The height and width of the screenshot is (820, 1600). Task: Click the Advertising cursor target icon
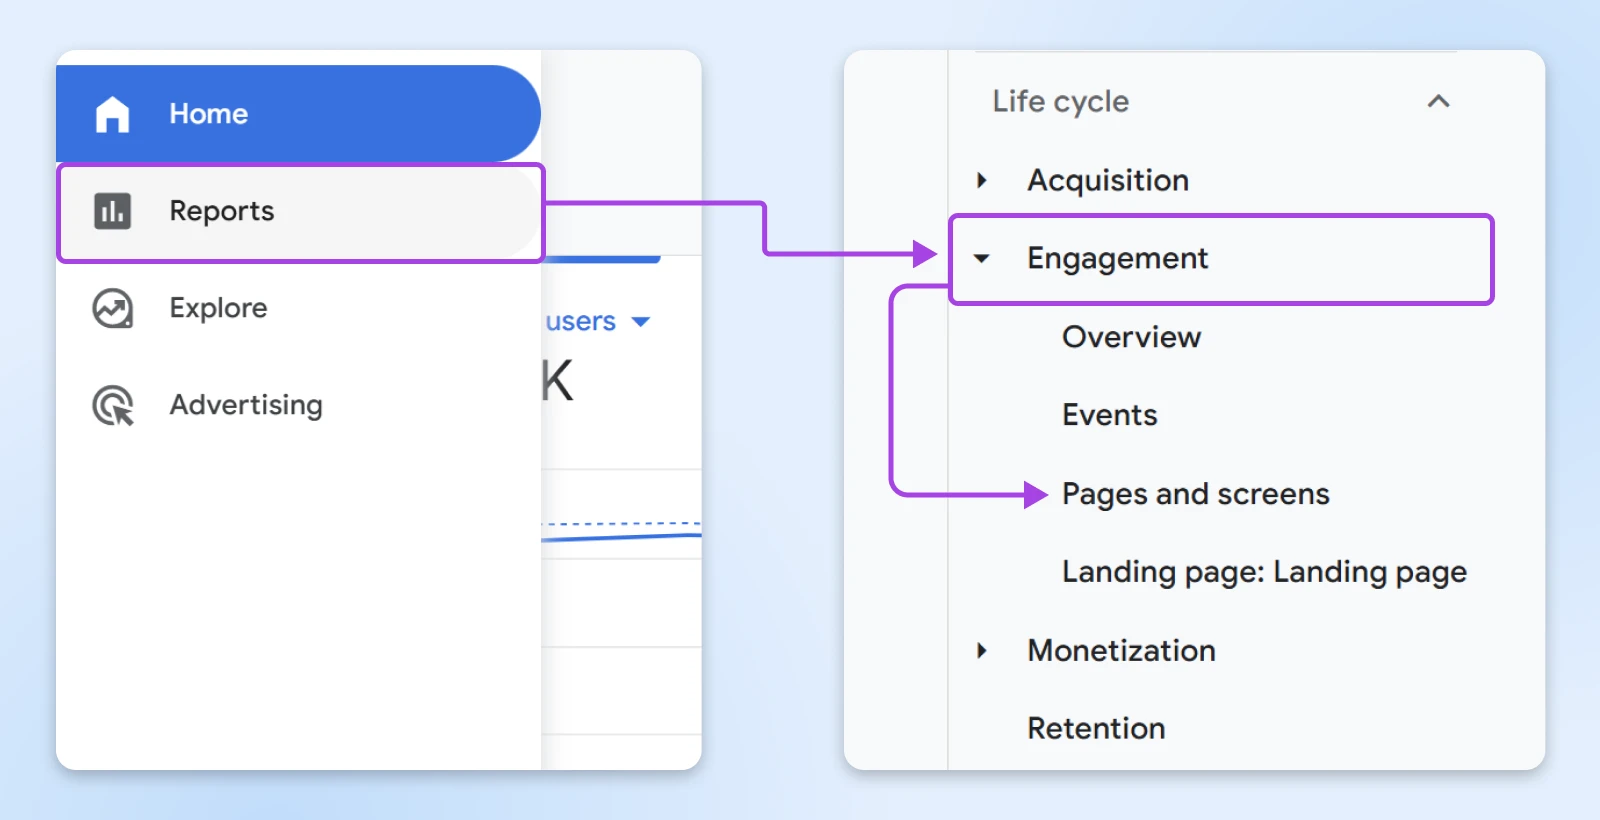coord(112,406)
